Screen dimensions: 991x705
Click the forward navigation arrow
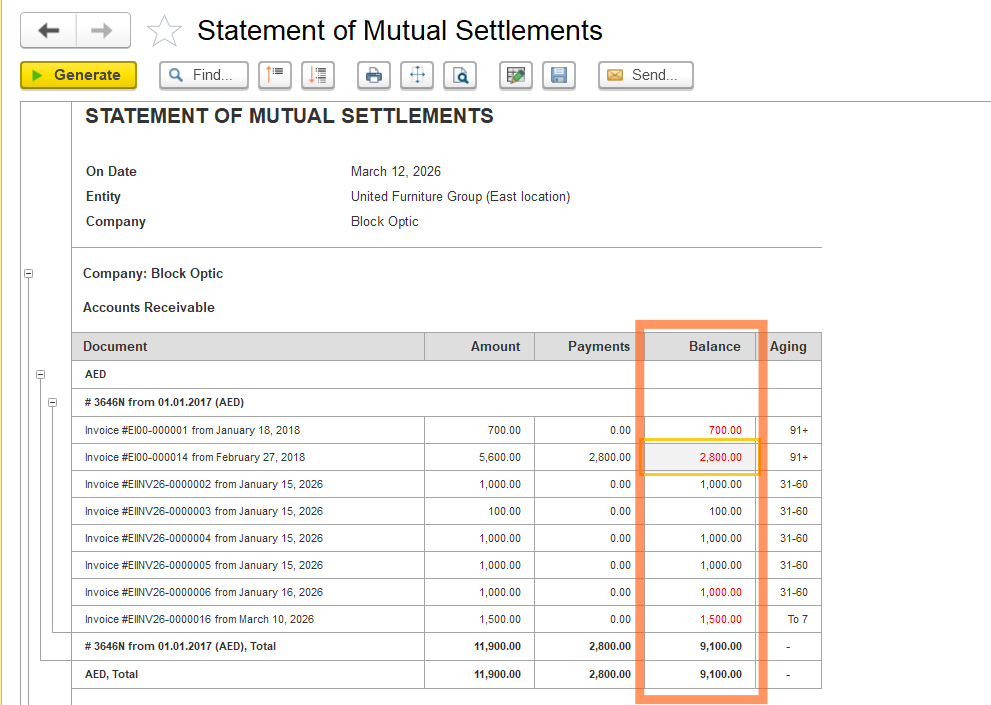[x=102, y=31]
